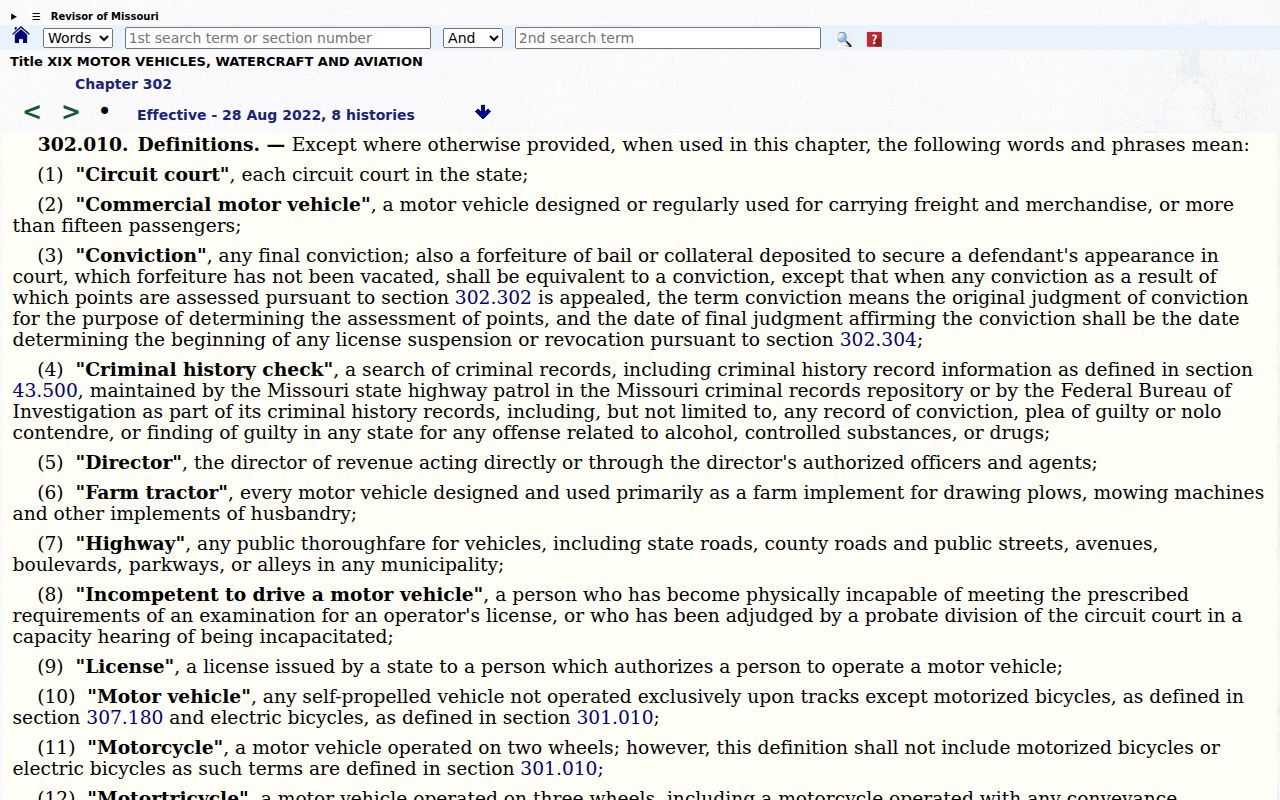Focus the 1st search term input field
The width and height of the screenshot is (1280, 800).
point(278,38)
